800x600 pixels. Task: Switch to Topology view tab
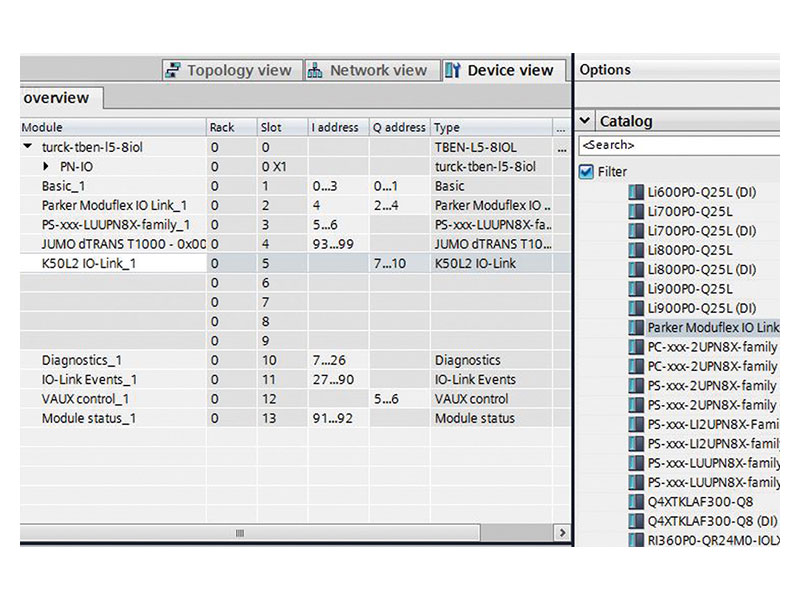tap(233, 70)
